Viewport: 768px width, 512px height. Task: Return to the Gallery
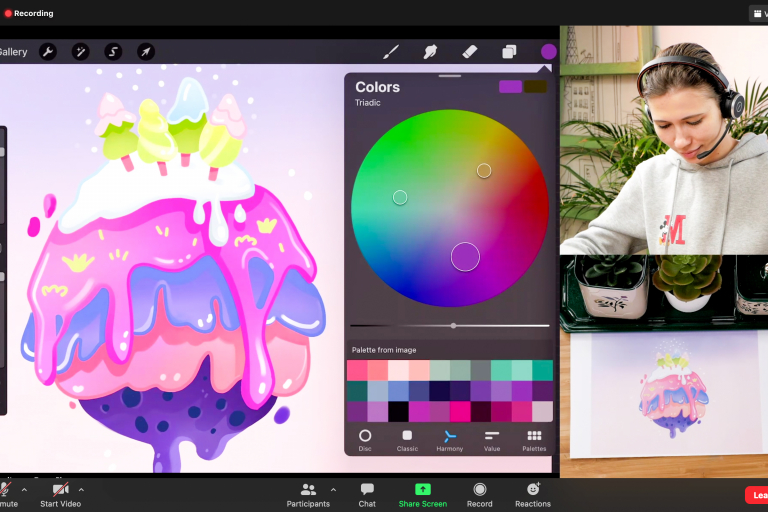click(13, 52)
